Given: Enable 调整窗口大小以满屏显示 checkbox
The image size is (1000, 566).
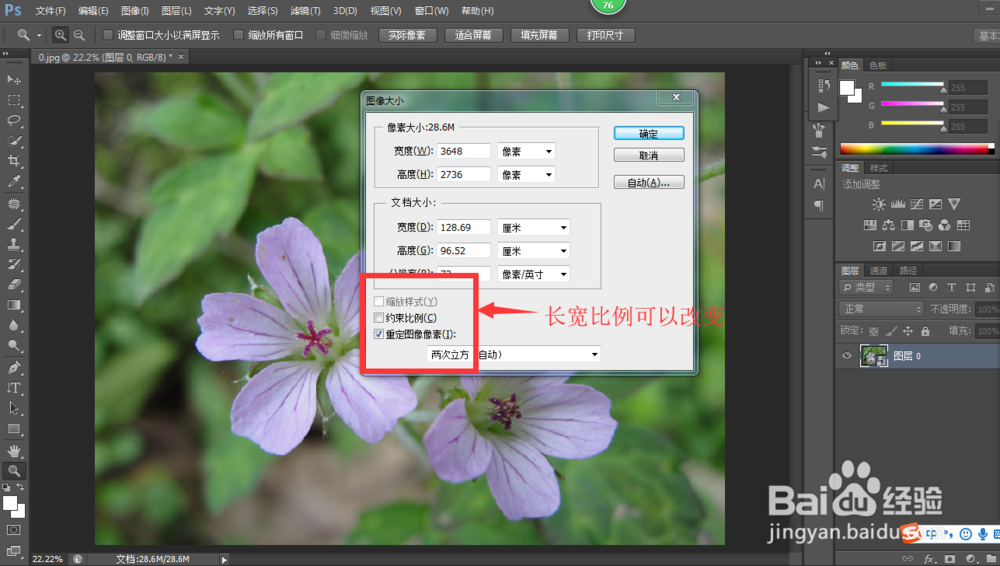Looking at the screenshot, I should [x=108, y=35].
